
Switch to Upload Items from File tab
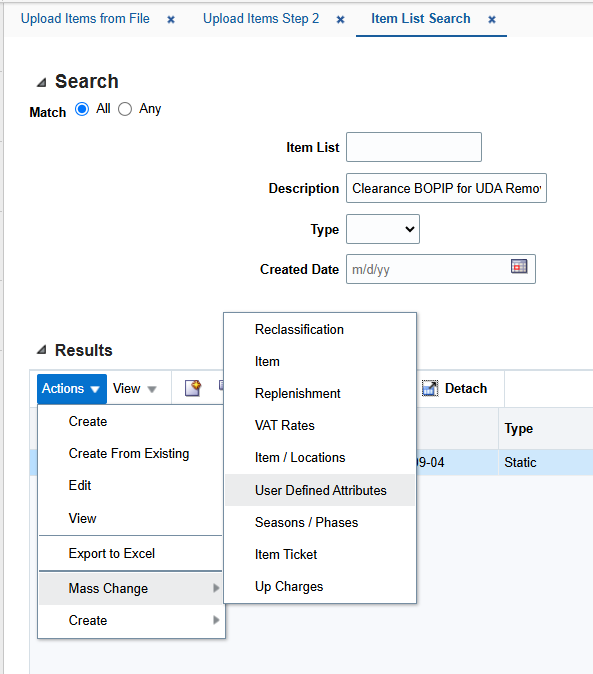tap(85, 19)
